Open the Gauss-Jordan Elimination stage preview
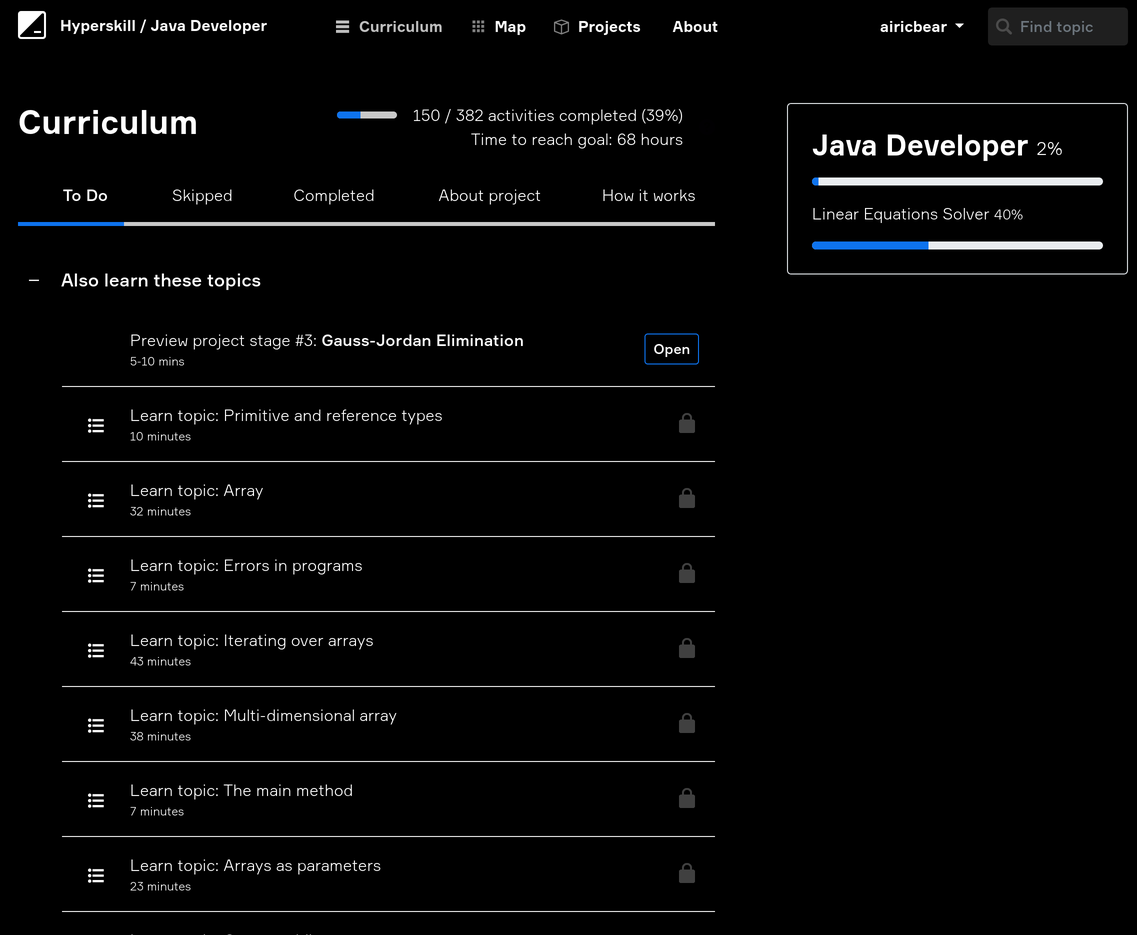This screenshot has width=1137, height=935. pyautogui.click(x=671, y=349)
